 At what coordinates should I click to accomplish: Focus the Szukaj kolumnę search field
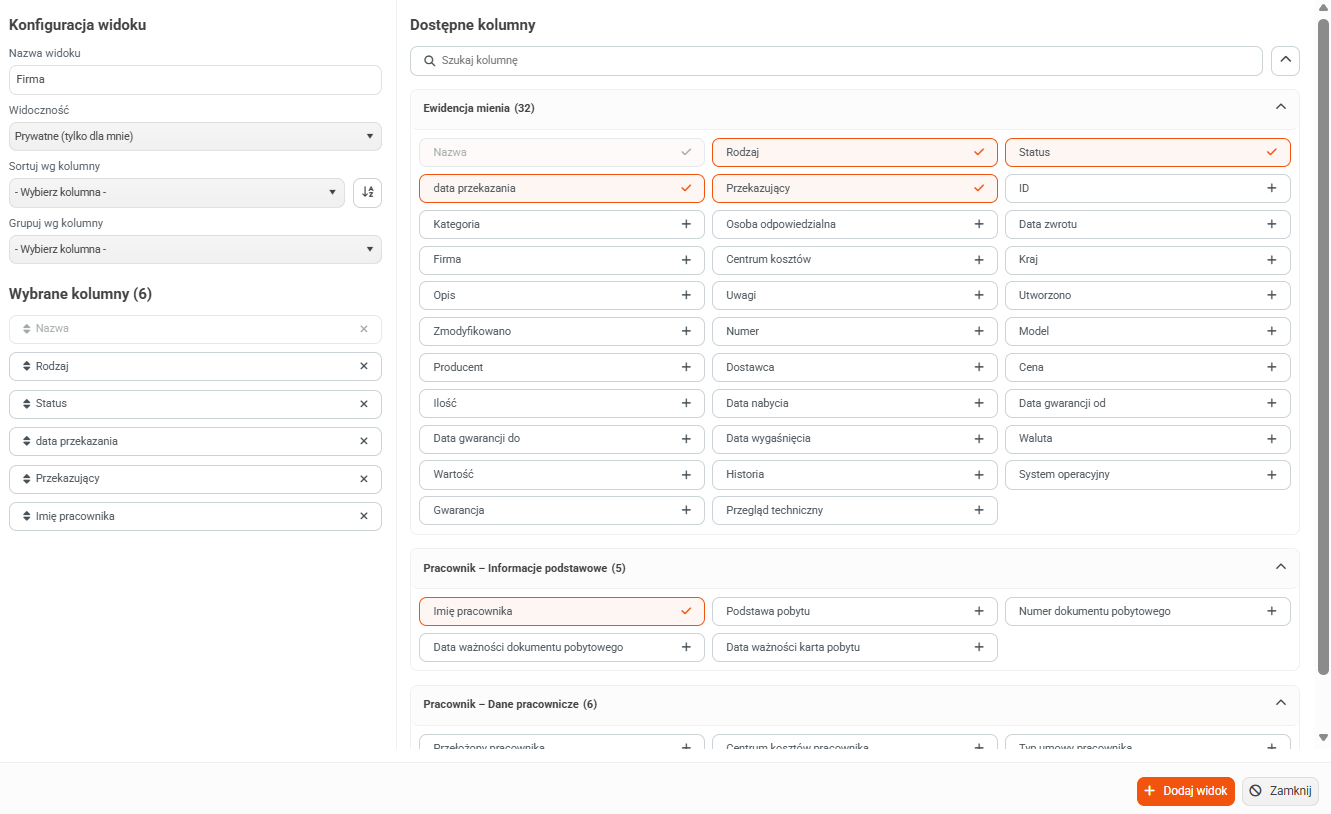(836, 61)
